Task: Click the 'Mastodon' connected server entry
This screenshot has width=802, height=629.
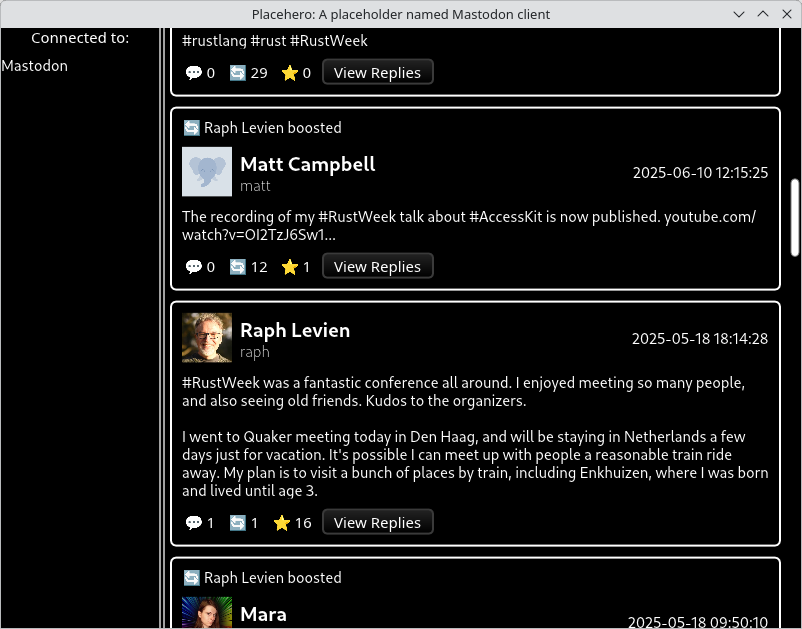Action: [34, 66]
